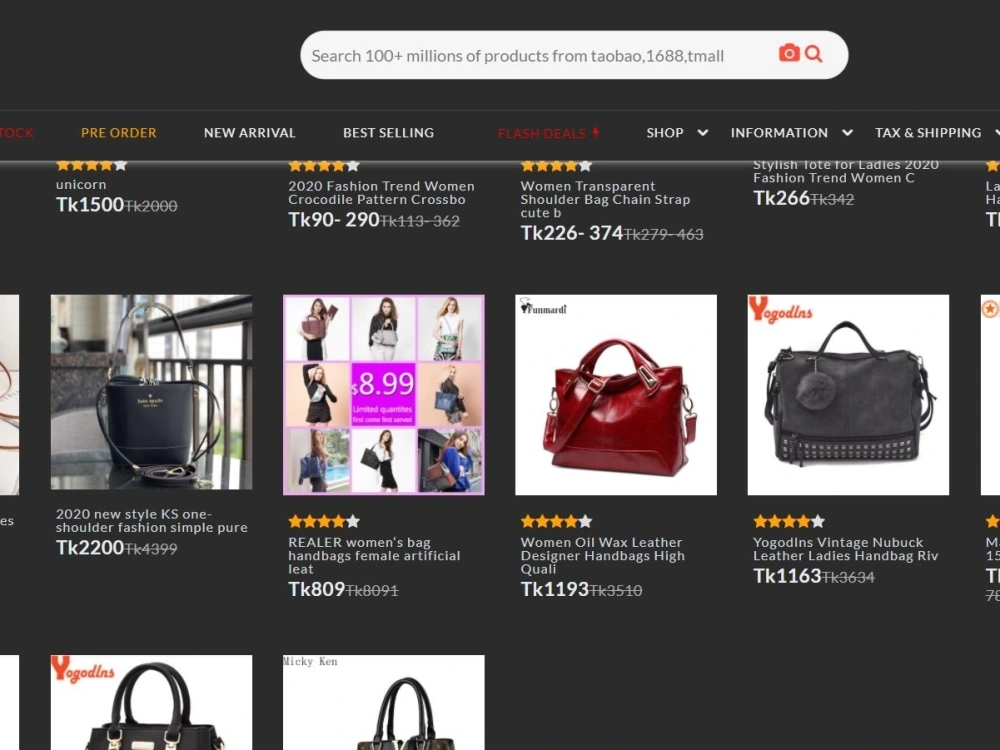Screen dimensions: 1000x750
Task: Click the Tk1500 price text
Action: [x=90, y=205]
